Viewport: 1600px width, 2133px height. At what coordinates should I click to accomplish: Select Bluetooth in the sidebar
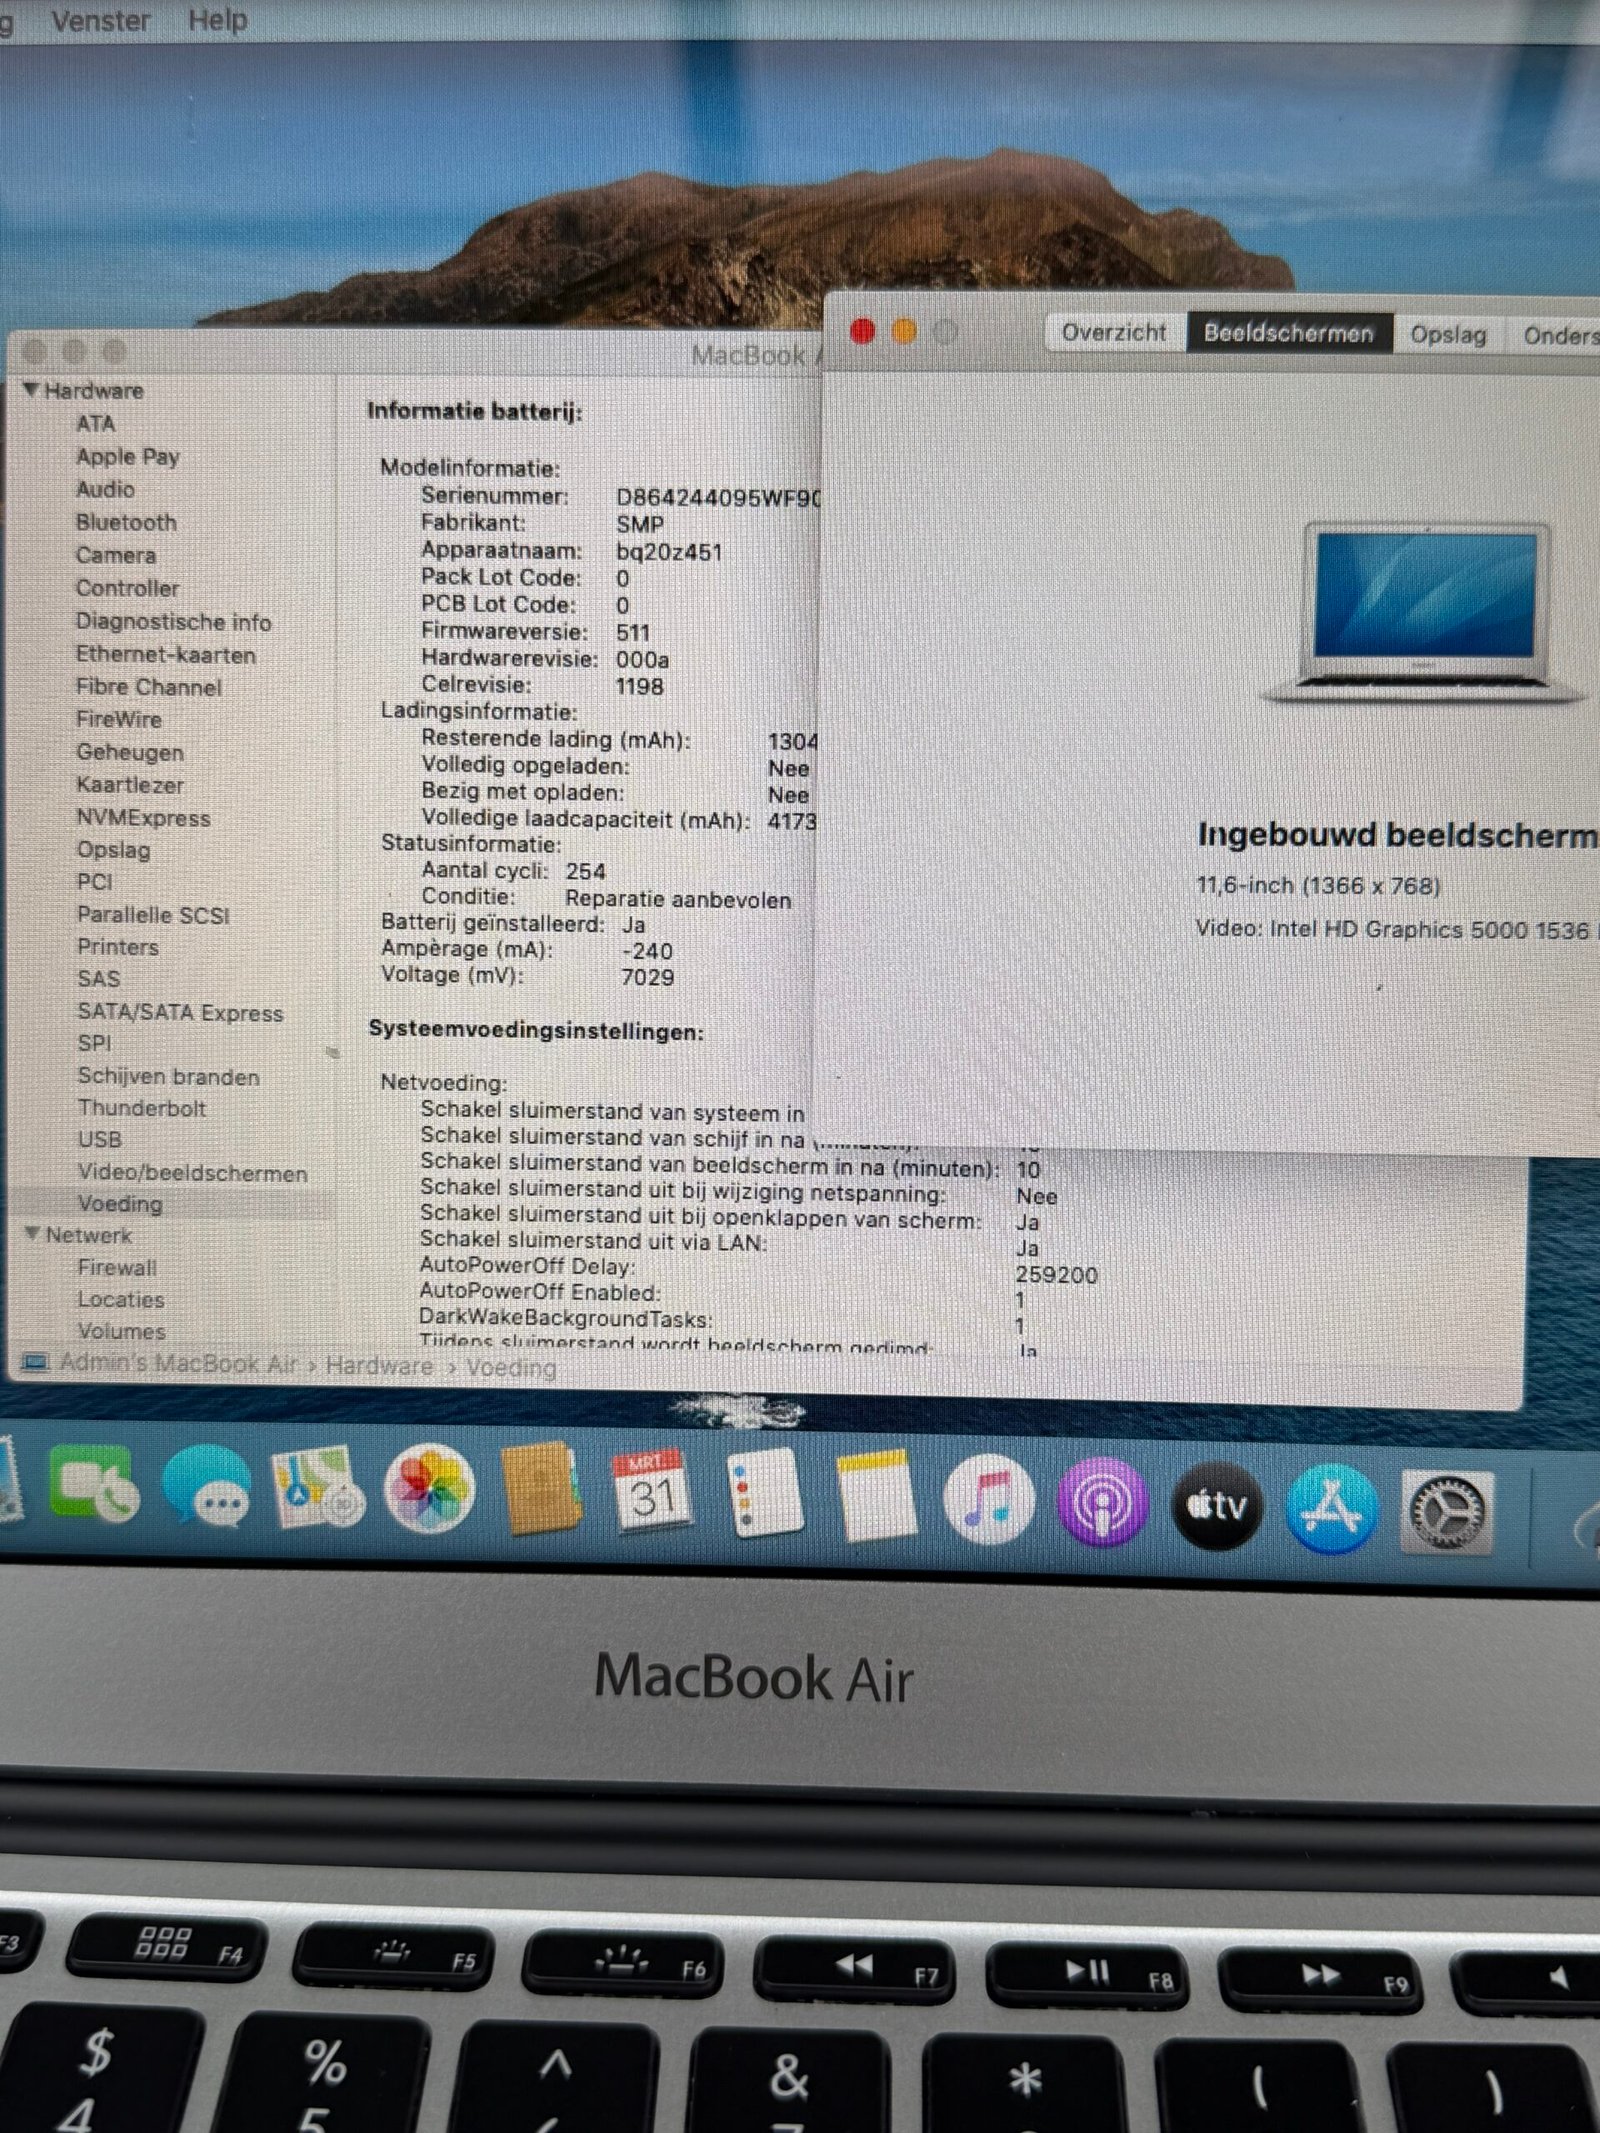(126, 522)
